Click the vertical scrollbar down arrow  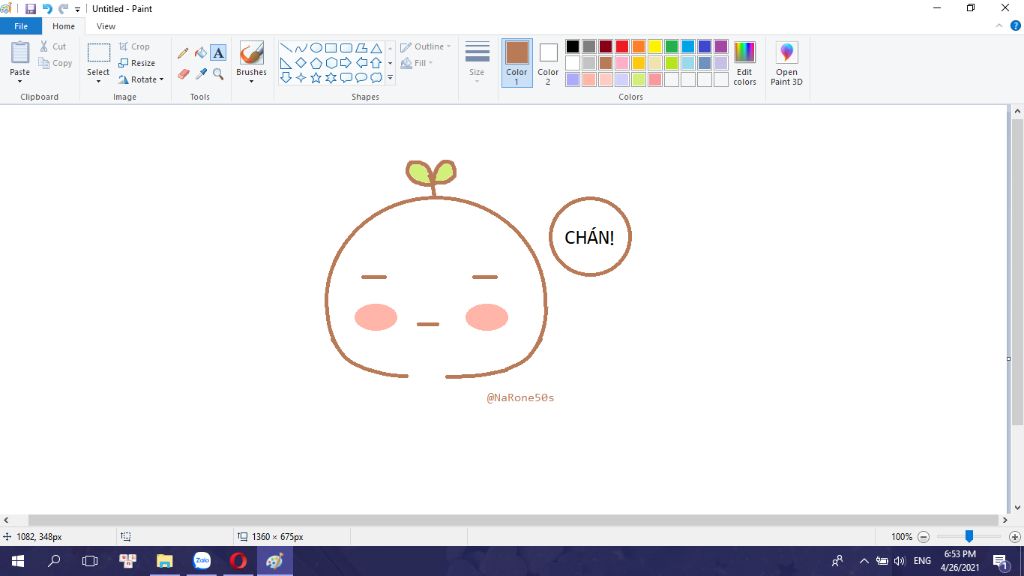click(1017, 507)
